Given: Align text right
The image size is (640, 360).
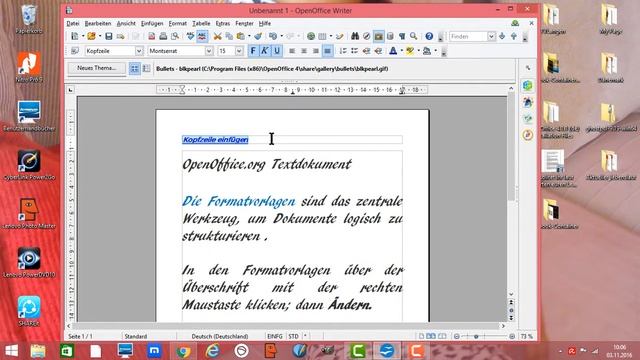Looking at the screenshot, I should tap(316, 51).
